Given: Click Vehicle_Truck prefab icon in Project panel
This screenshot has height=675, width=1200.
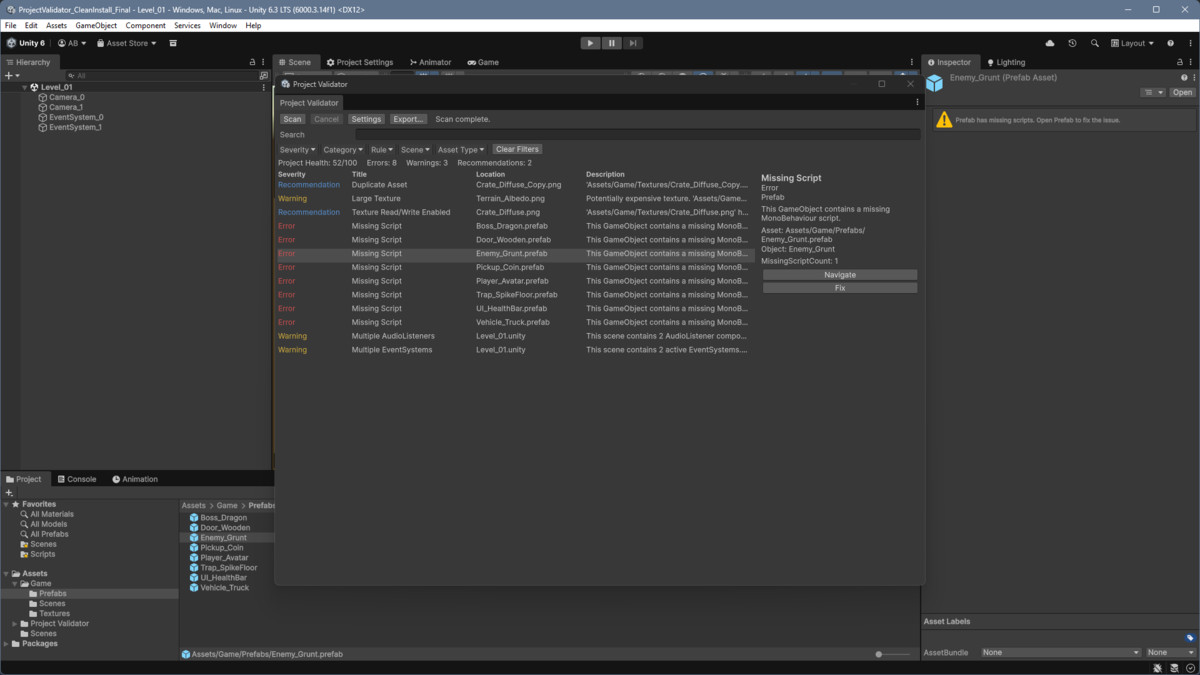Looking at the screenshot, I should (194, 588).
